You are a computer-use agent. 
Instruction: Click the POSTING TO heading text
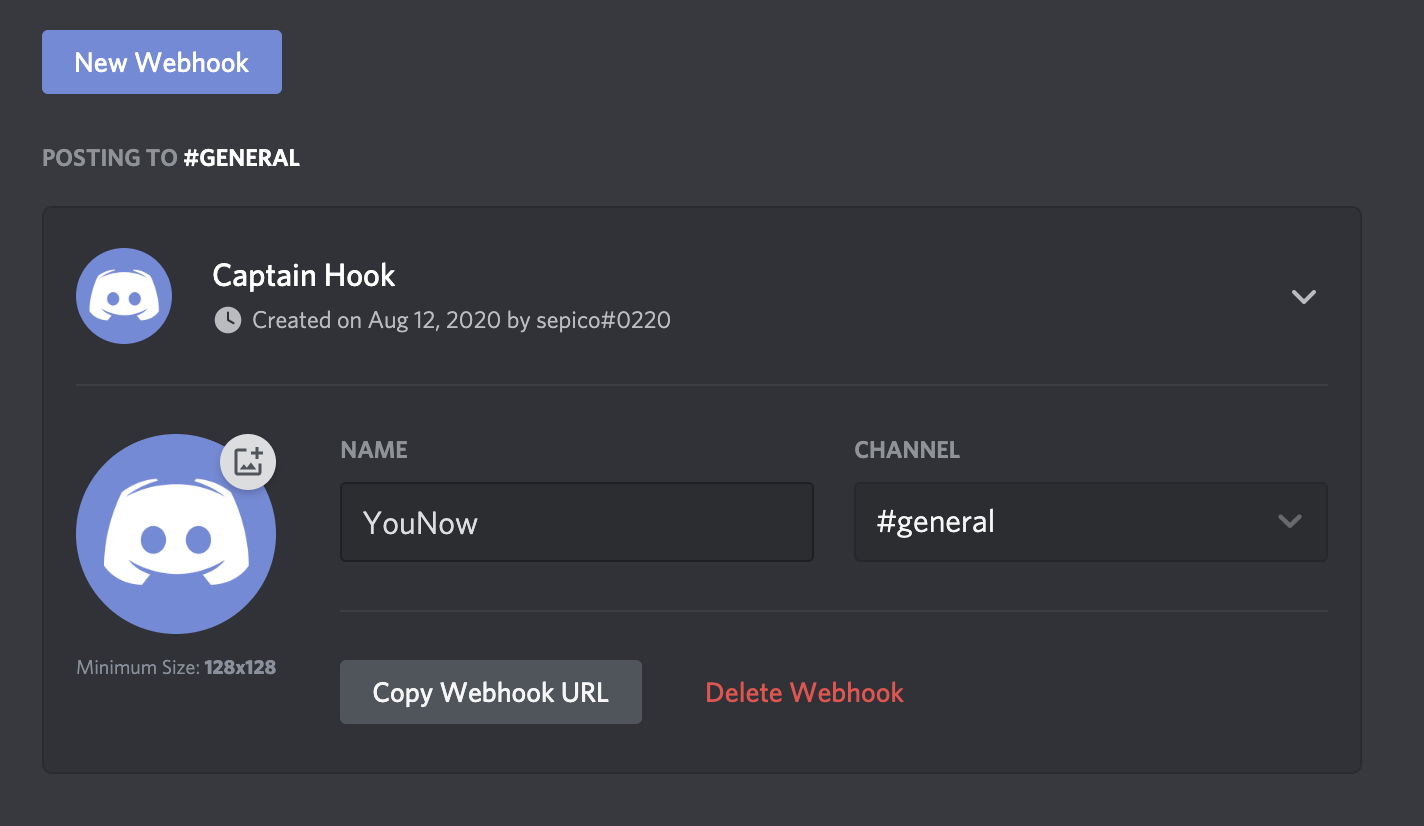[110, 158]
